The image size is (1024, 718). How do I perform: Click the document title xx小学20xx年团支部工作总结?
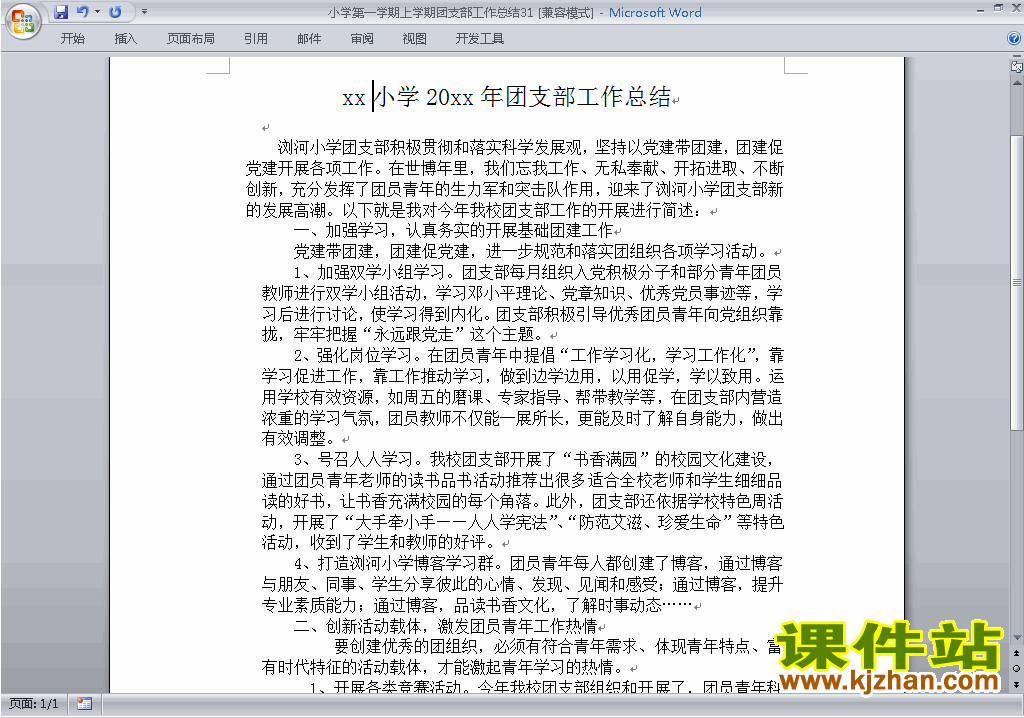[507, 97]
